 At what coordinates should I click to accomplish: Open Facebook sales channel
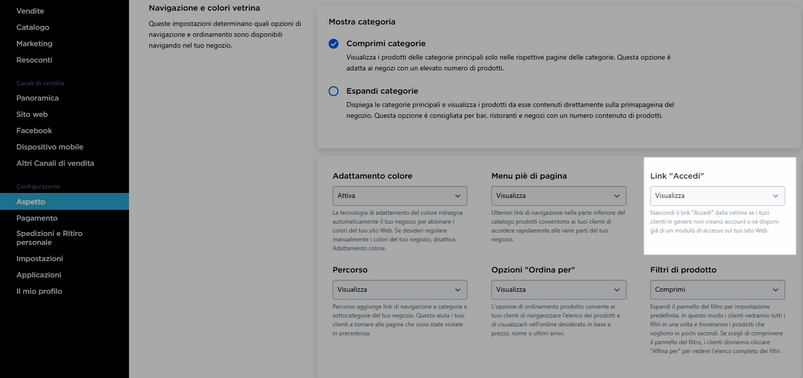click(x=34, y=131)
